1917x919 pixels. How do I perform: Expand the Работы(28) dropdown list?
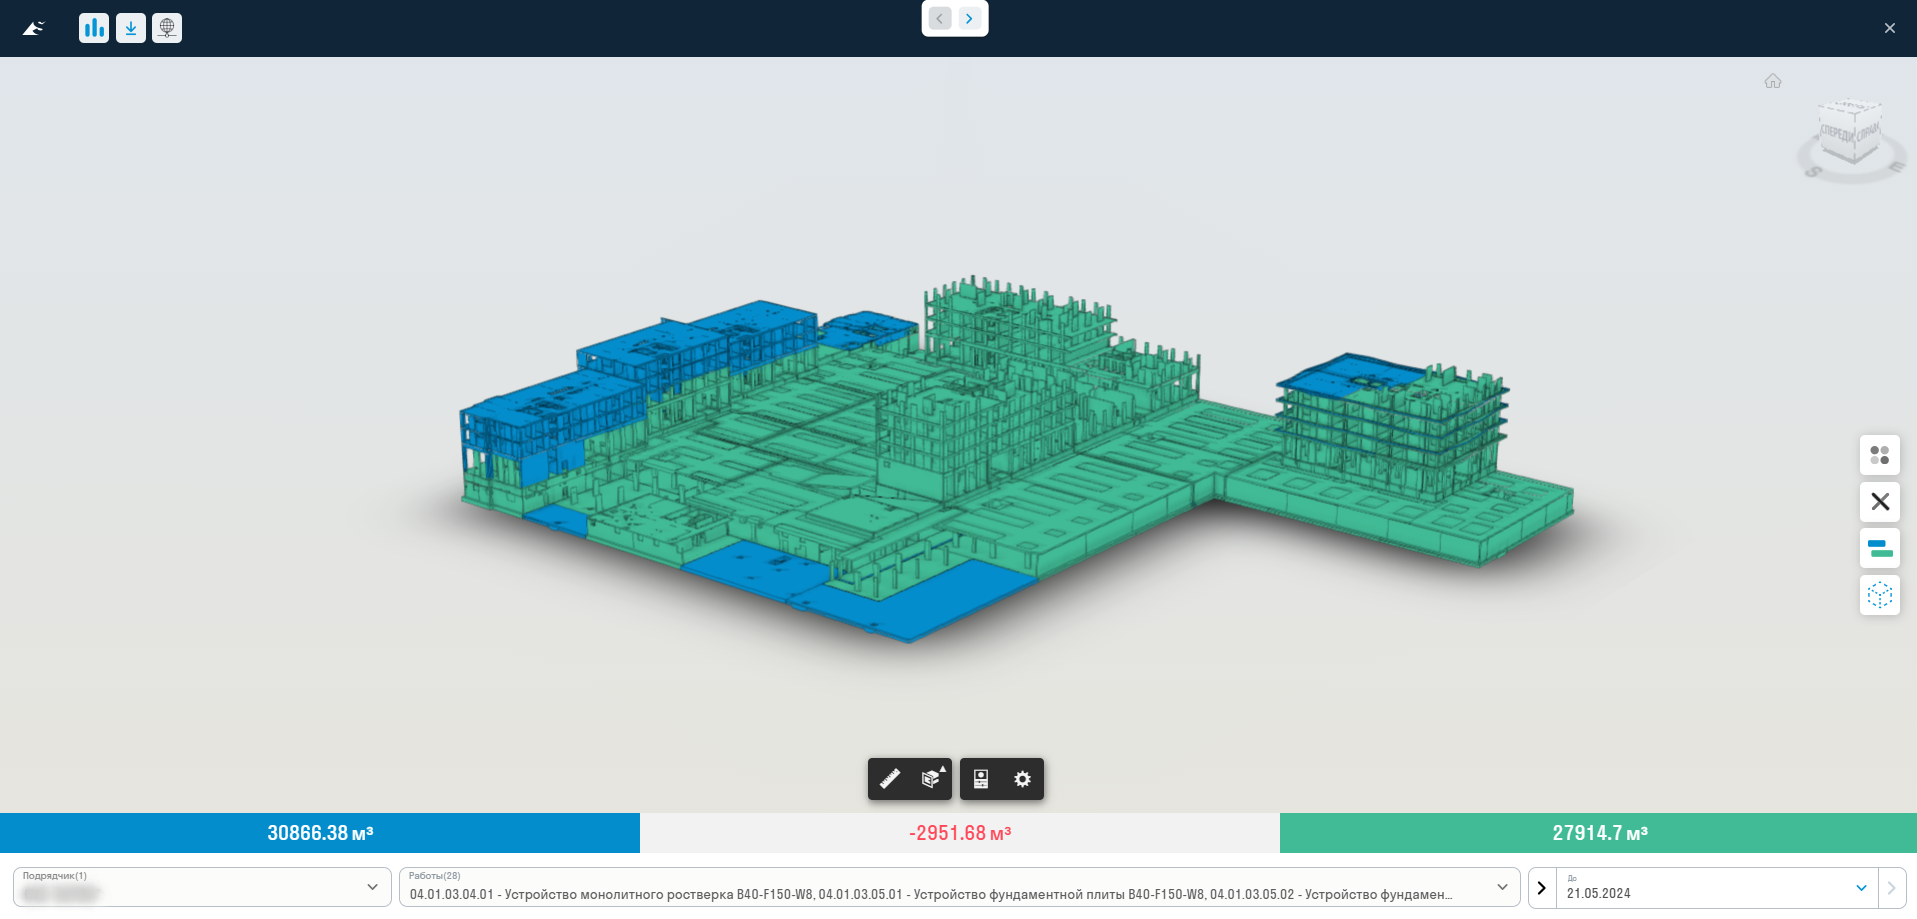[959, 887]
